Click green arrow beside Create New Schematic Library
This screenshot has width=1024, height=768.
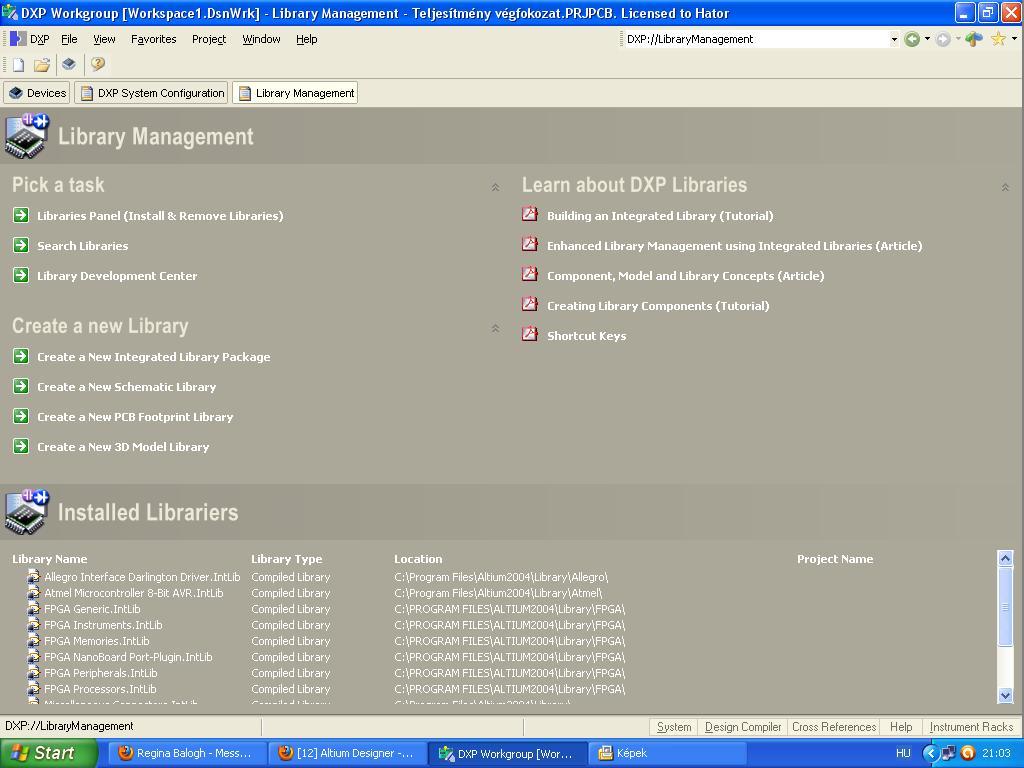(x=21, y=386)
